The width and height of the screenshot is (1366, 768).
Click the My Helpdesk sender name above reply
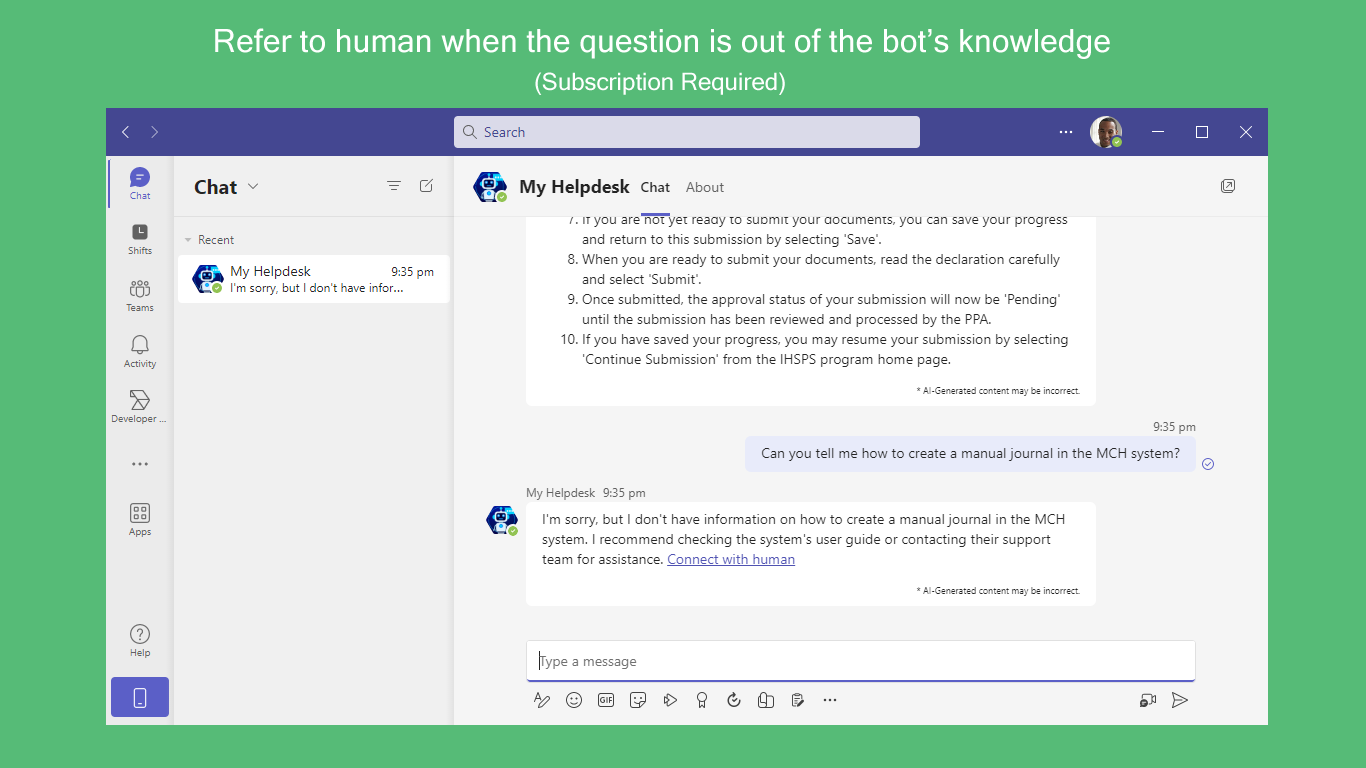pos(561,493)
